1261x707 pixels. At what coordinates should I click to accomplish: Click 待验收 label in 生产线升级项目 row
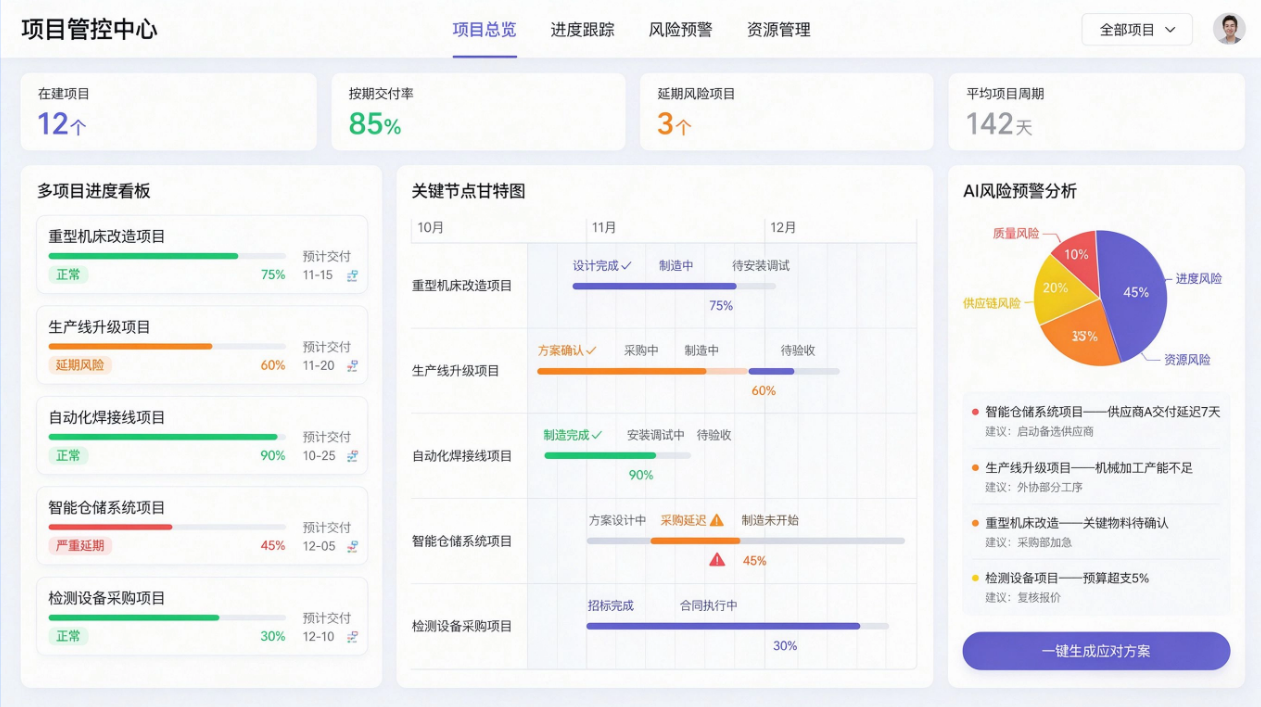pos(798,351)
